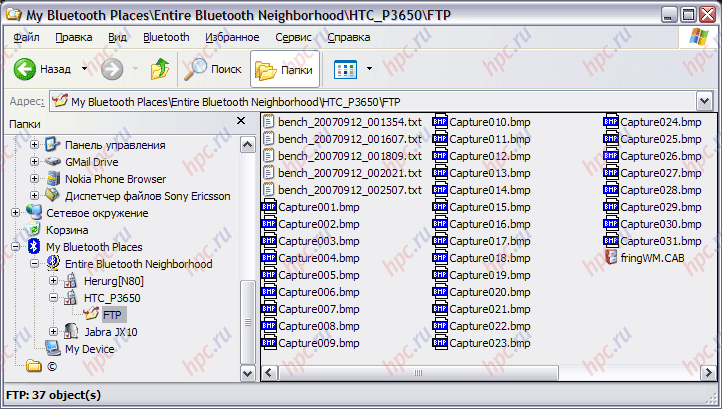Select Sony Ericsson file manager icon
The image size is (722, 409).
(52, 195)
